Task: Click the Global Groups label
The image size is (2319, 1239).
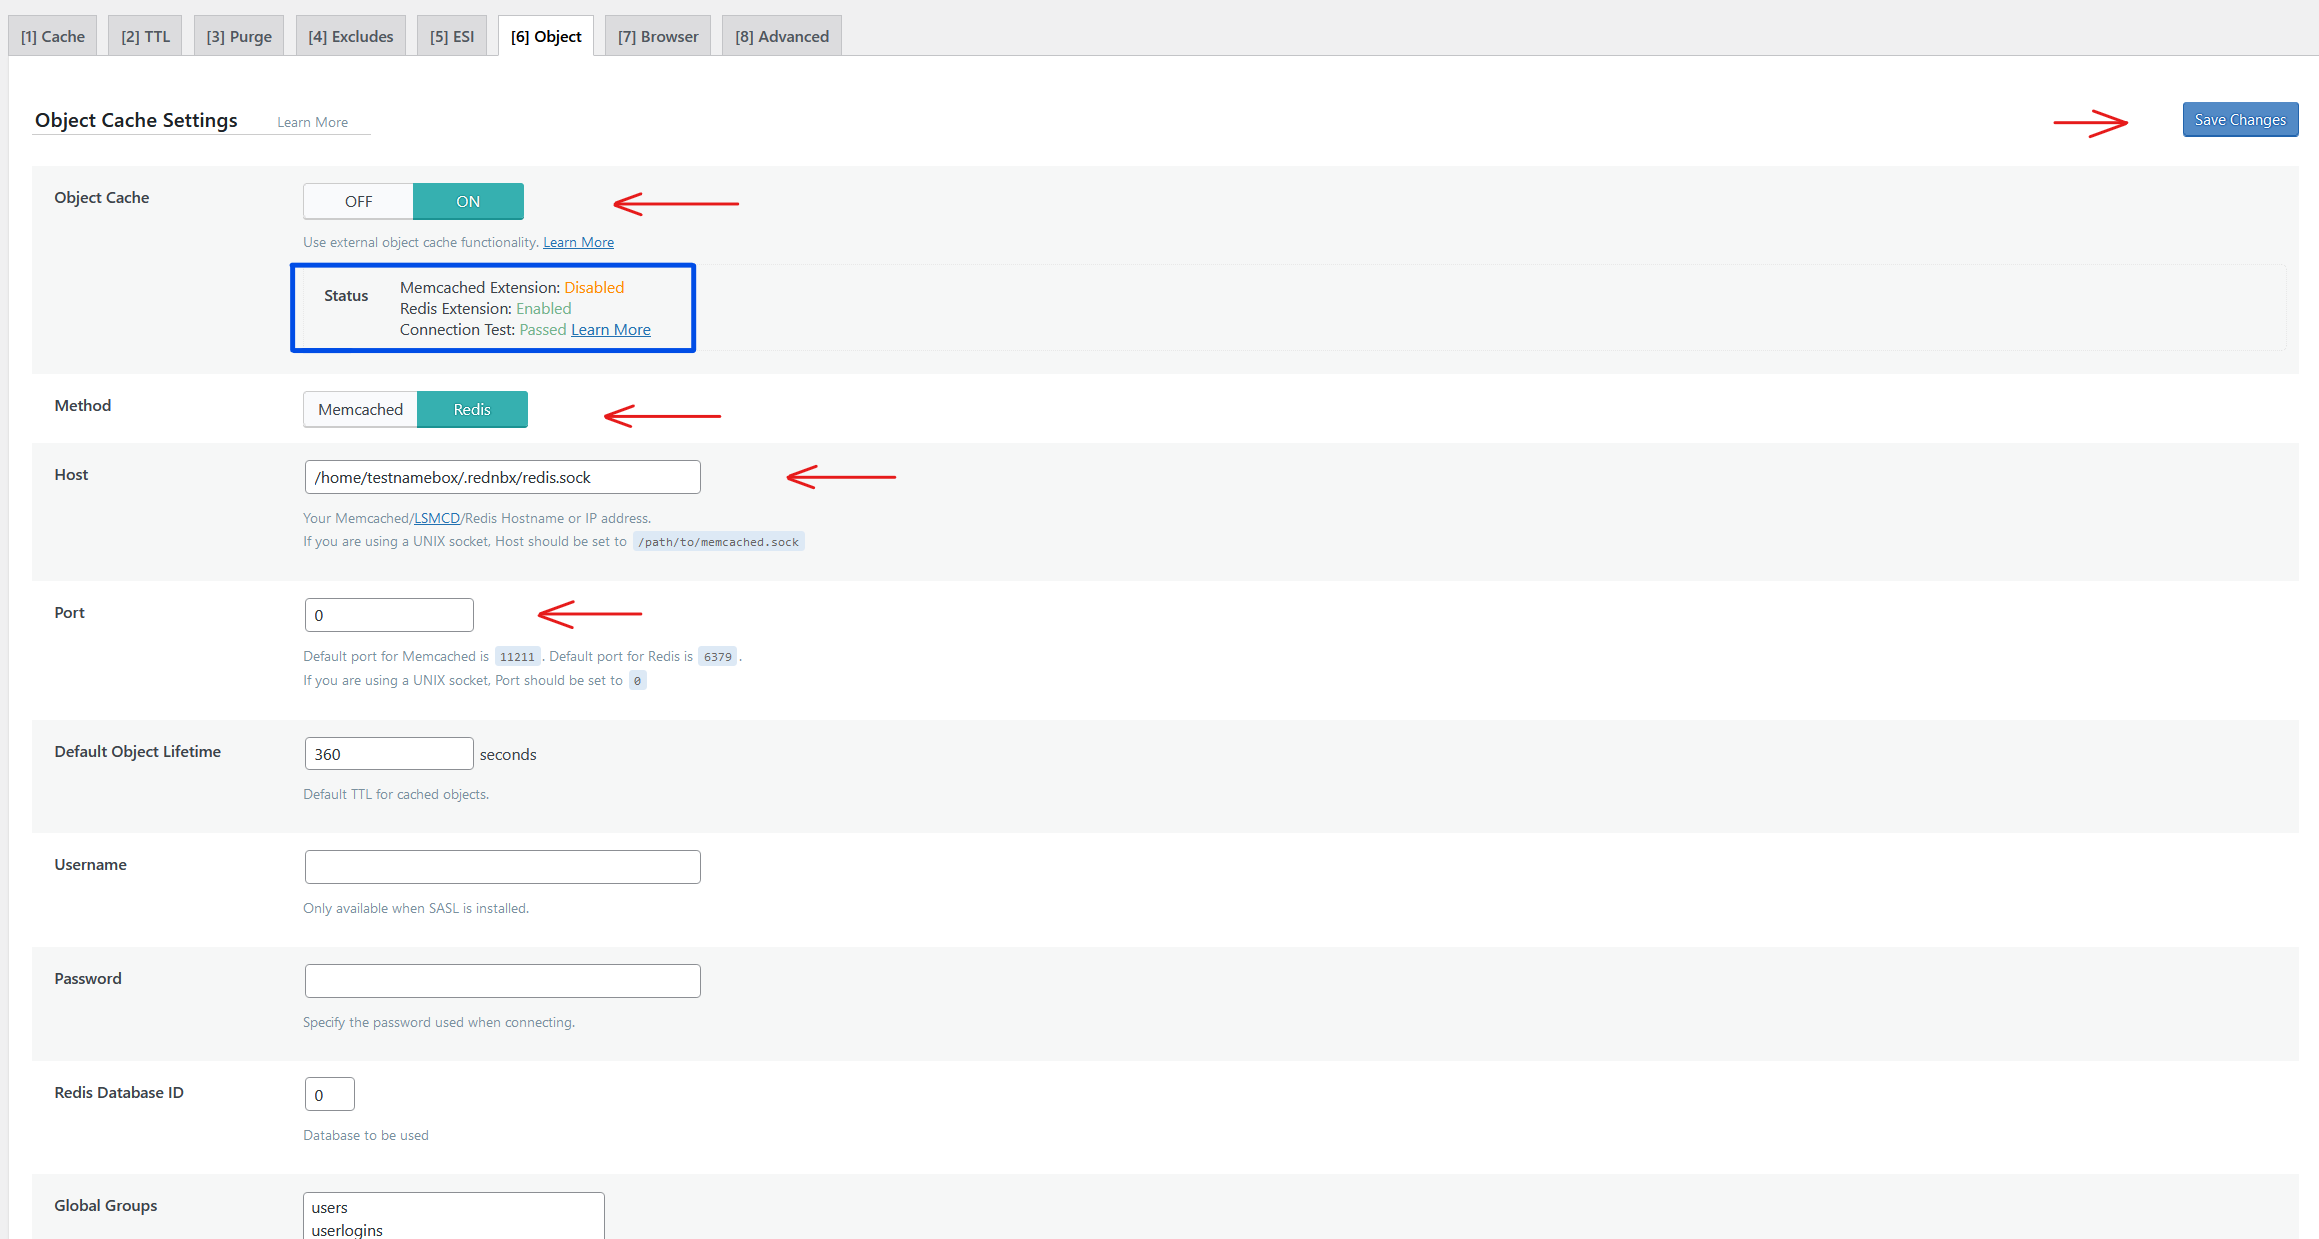Action: [106, 1206]
